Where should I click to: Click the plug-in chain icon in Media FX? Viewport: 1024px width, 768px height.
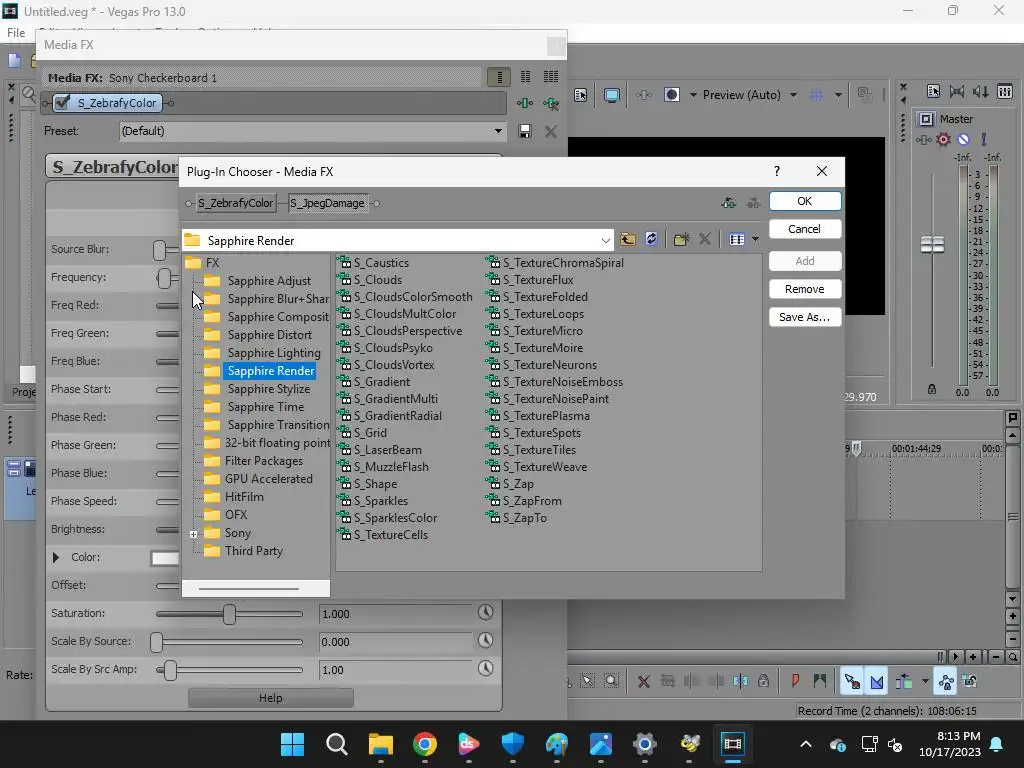tap(524, 103)
